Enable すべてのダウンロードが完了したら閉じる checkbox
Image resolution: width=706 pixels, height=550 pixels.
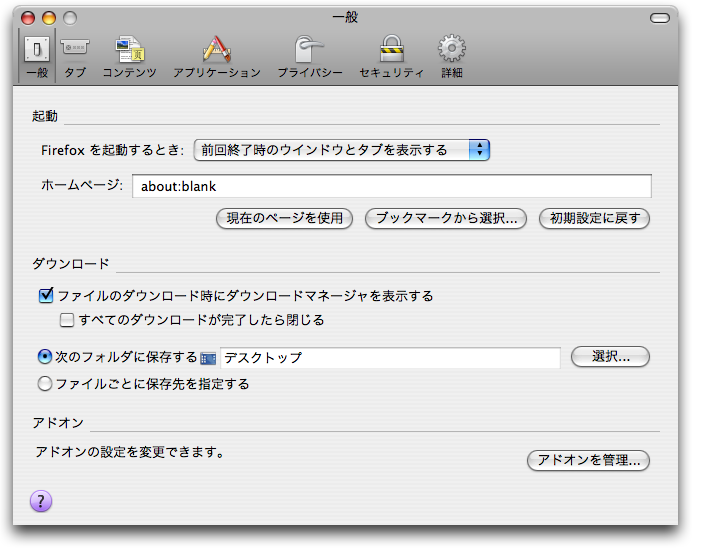(x=67, y=321)
